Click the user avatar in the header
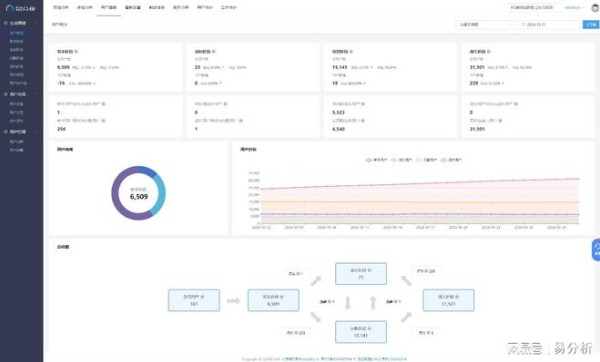Image resolution: width=600 pixels, height=362 pixels. [596, 8]
